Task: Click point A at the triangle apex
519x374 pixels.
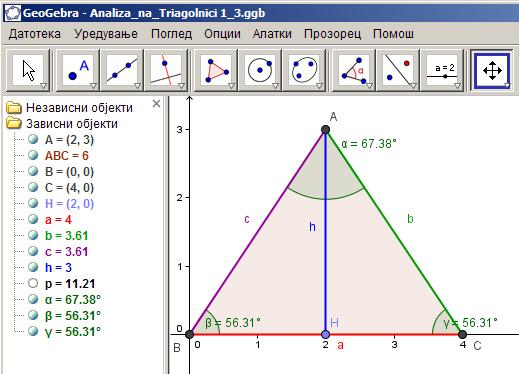Action: click(326, 129)
